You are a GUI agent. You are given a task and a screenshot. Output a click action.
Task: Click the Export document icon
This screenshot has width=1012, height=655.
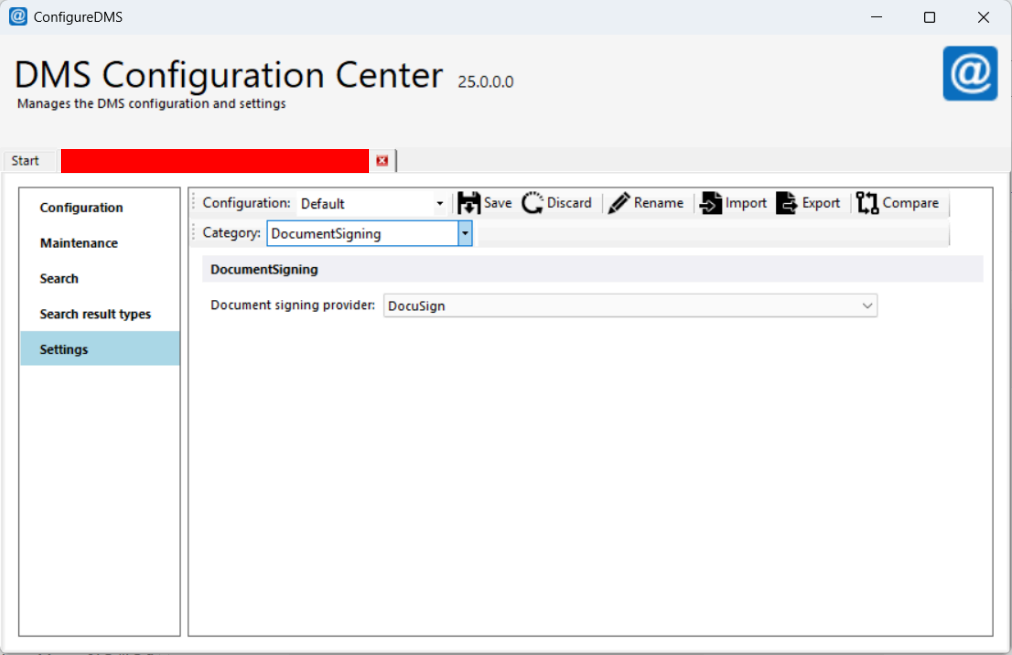(x=787, y=203)
